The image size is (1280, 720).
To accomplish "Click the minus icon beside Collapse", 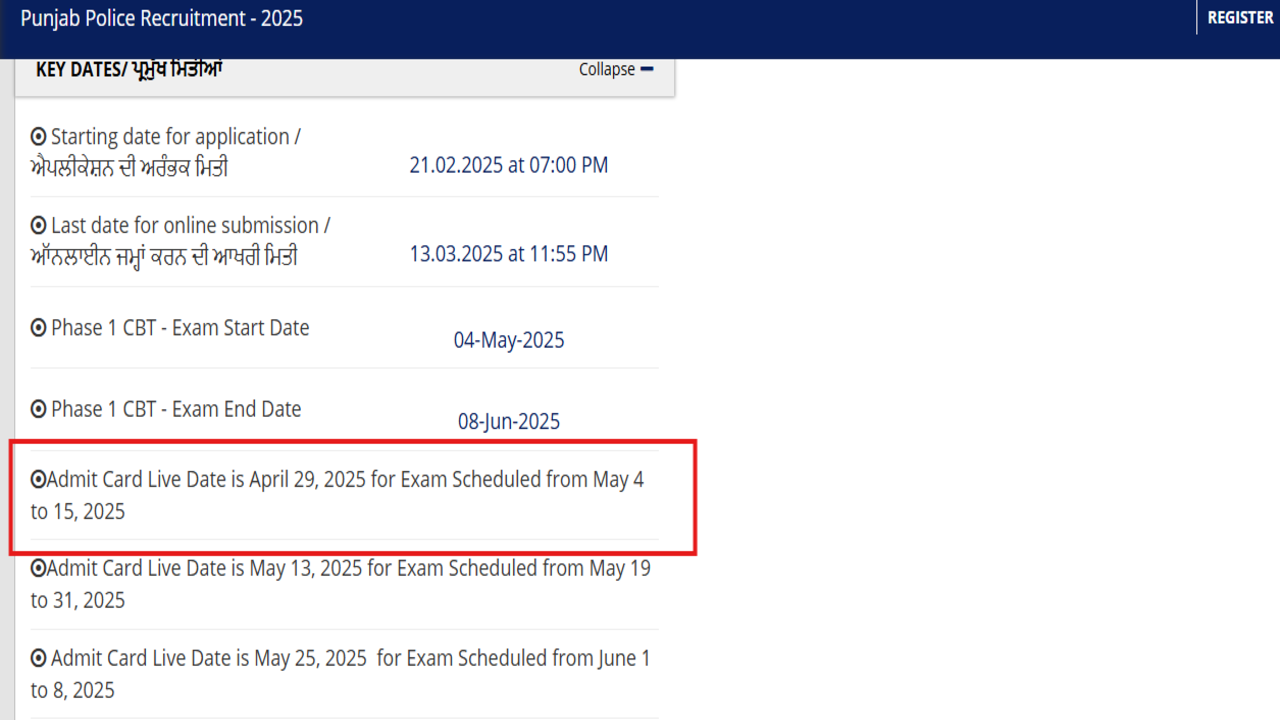I will [x=647, y=69].
